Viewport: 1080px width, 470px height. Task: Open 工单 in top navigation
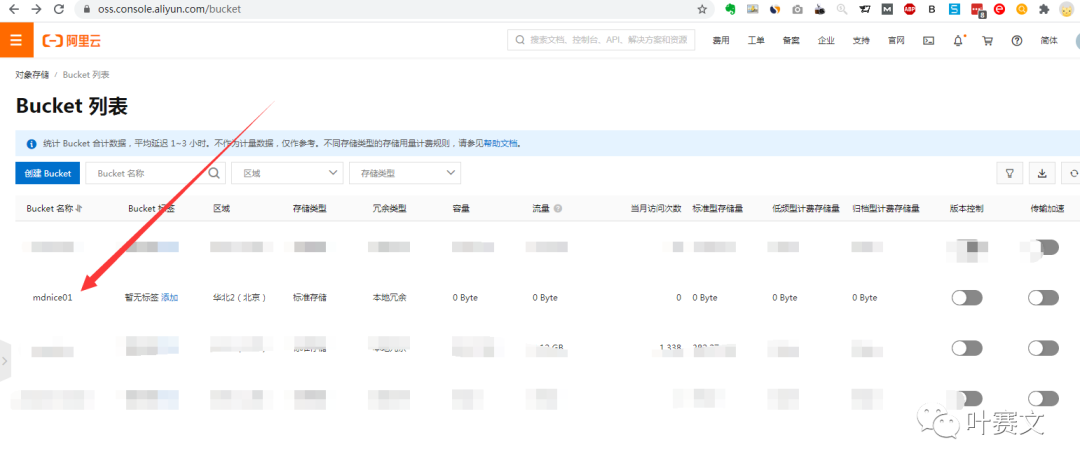click(x=756, y=41)
